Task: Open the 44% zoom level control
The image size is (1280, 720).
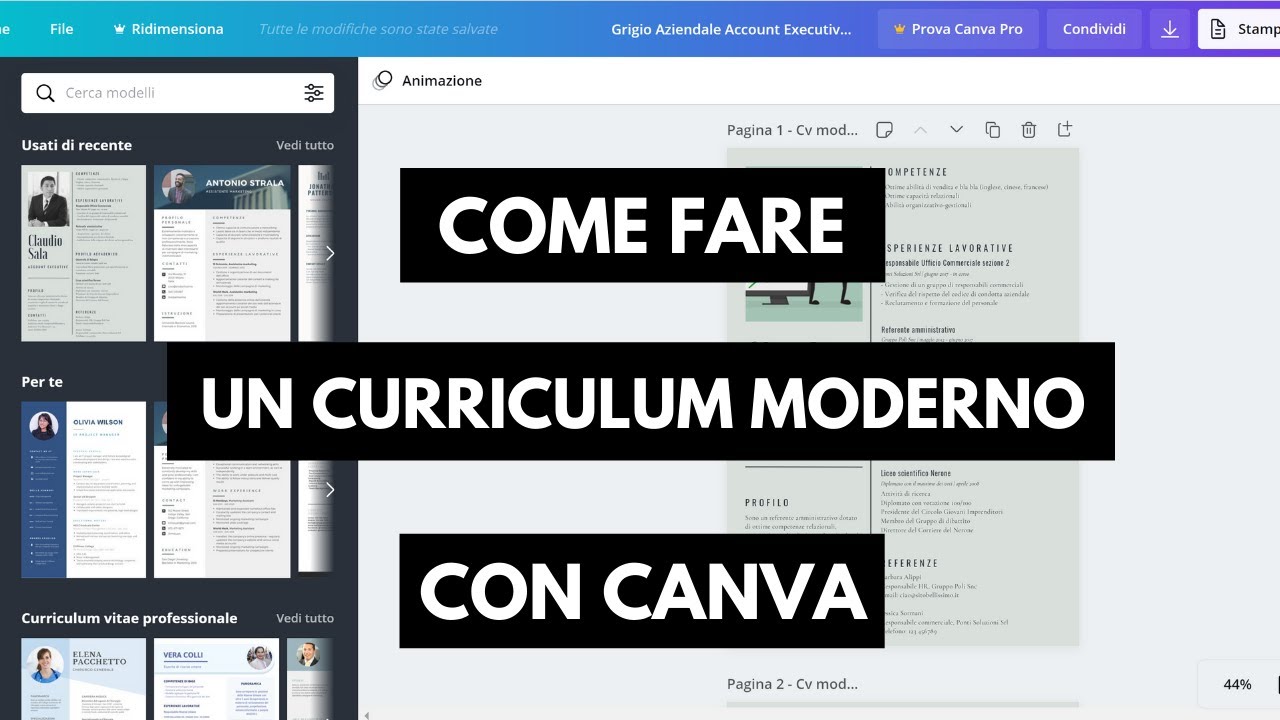Action: coord(1237,684)
